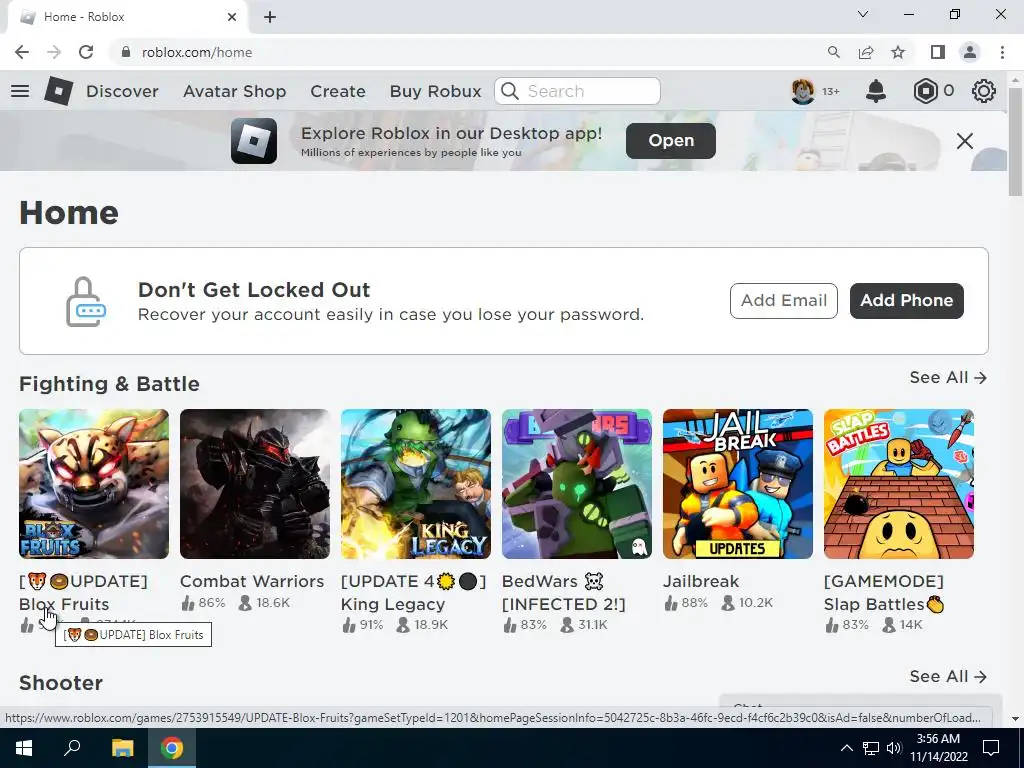Open the tab search chevron
This screenshot has height=768, width=1024.
click(863, 14)
